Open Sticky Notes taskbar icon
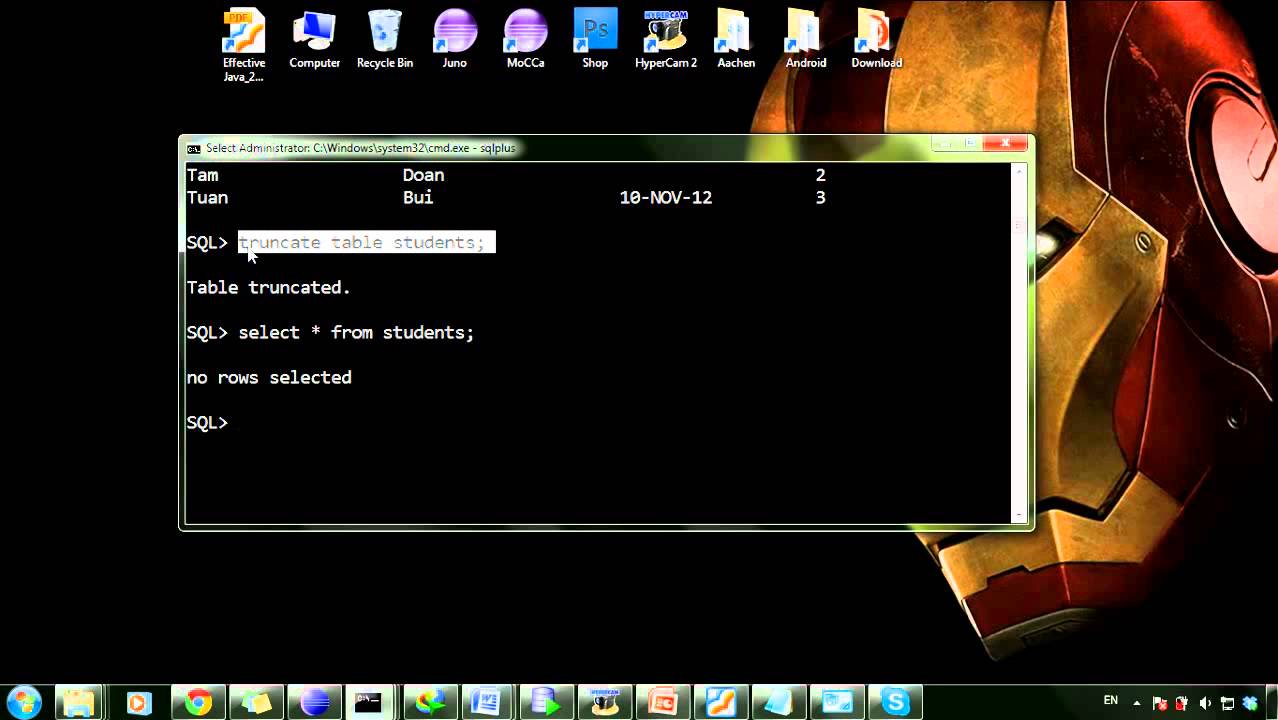Image resolution: width=1278 pixels, height=720 pixels. (x=256, y=702)
